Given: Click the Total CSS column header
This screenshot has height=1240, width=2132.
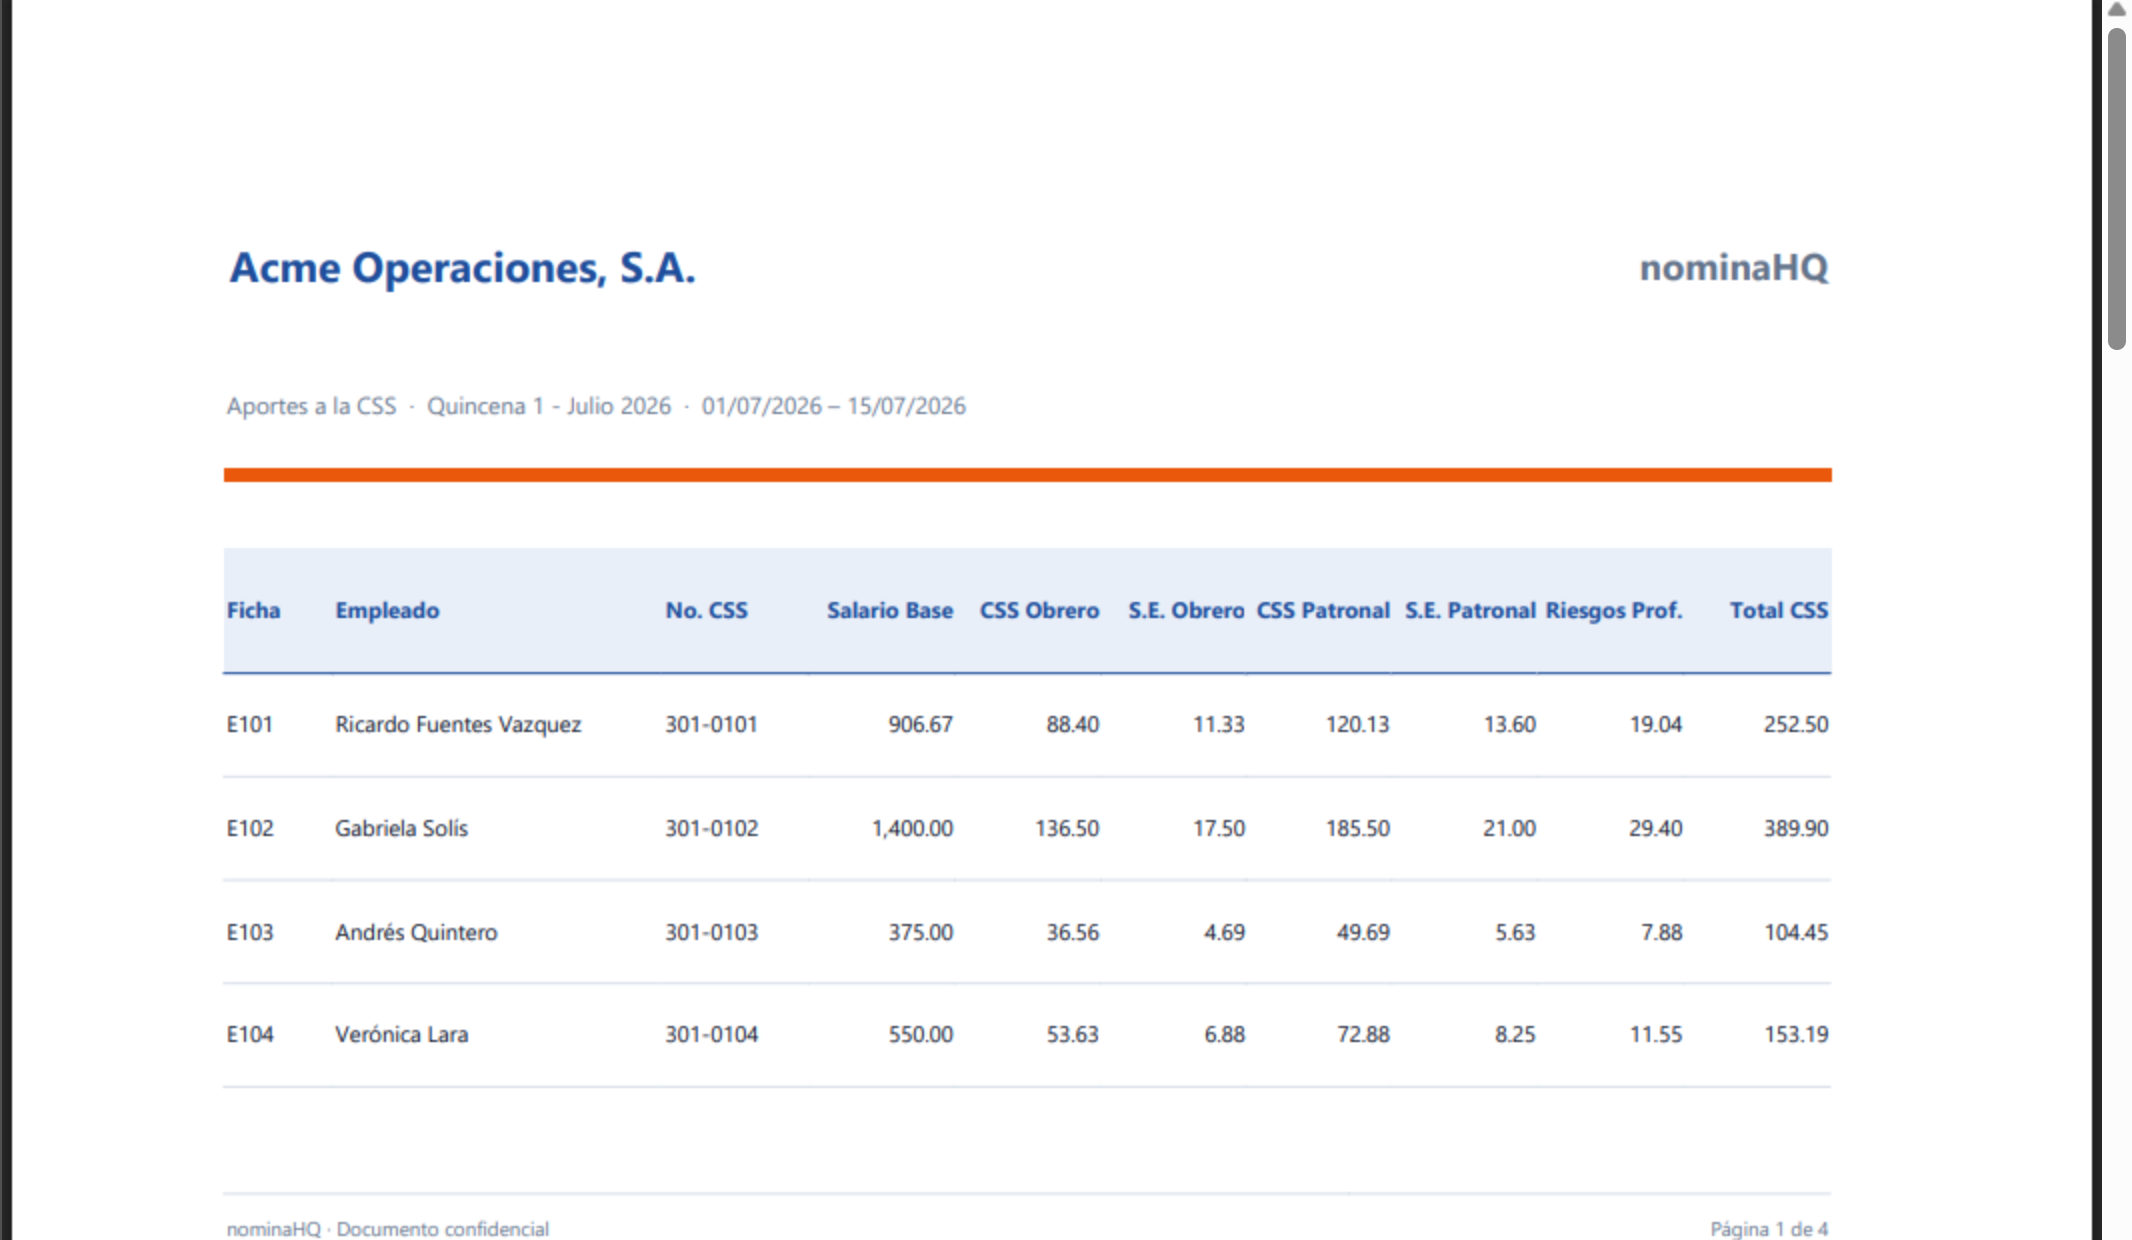Looking at the screenshot, I should [1779, 610].
